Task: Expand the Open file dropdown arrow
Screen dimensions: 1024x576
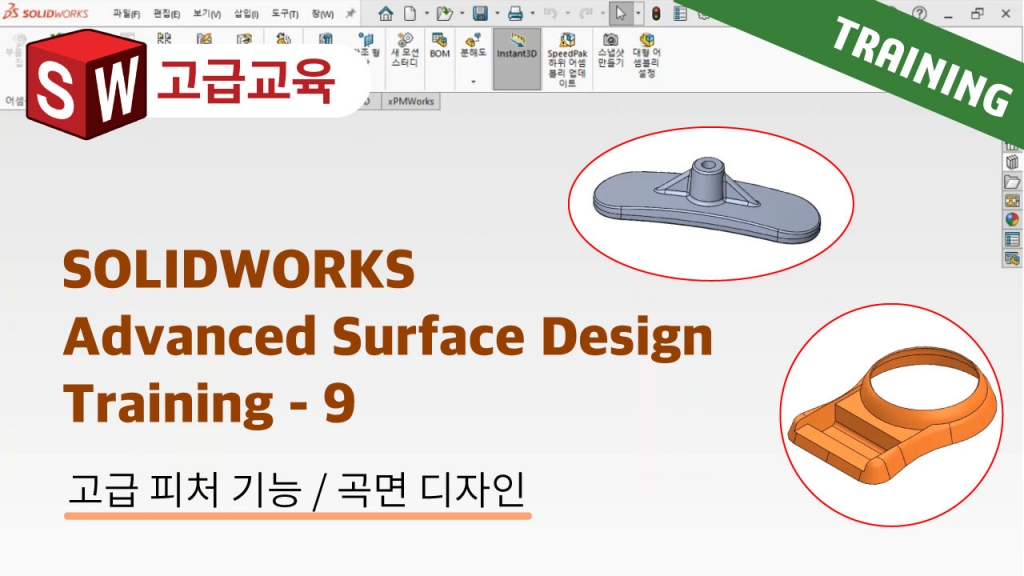Action: coord(462,14)
